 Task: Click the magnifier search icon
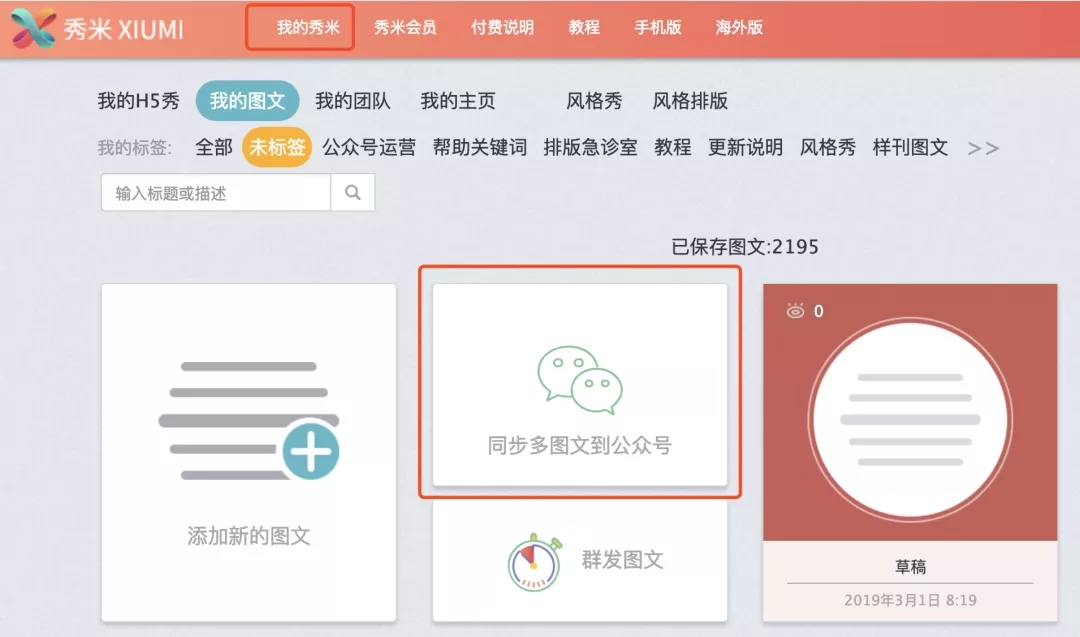(x=355, y=192)
